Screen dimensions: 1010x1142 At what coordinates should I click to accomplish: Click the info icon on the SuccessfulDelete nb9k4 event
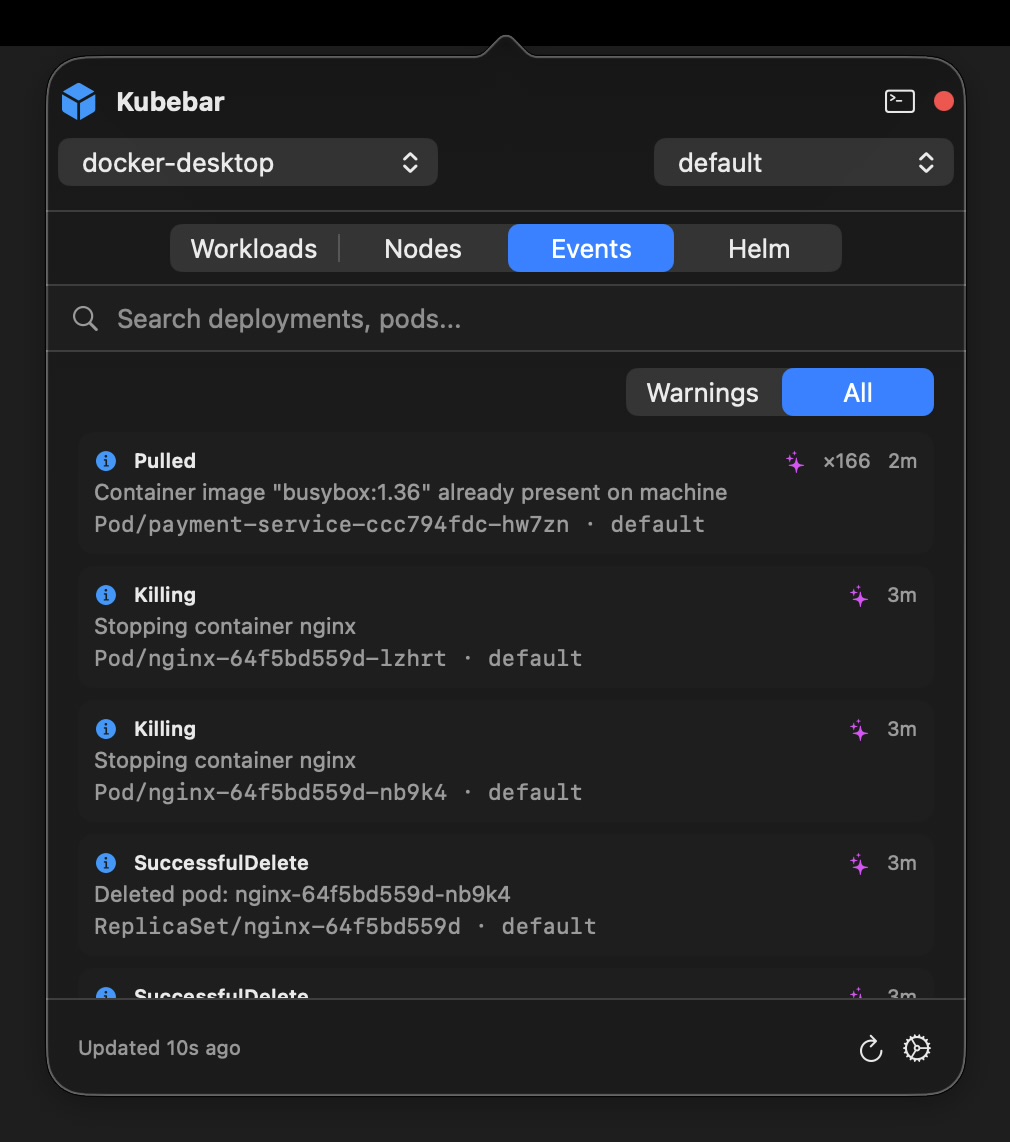106,863
